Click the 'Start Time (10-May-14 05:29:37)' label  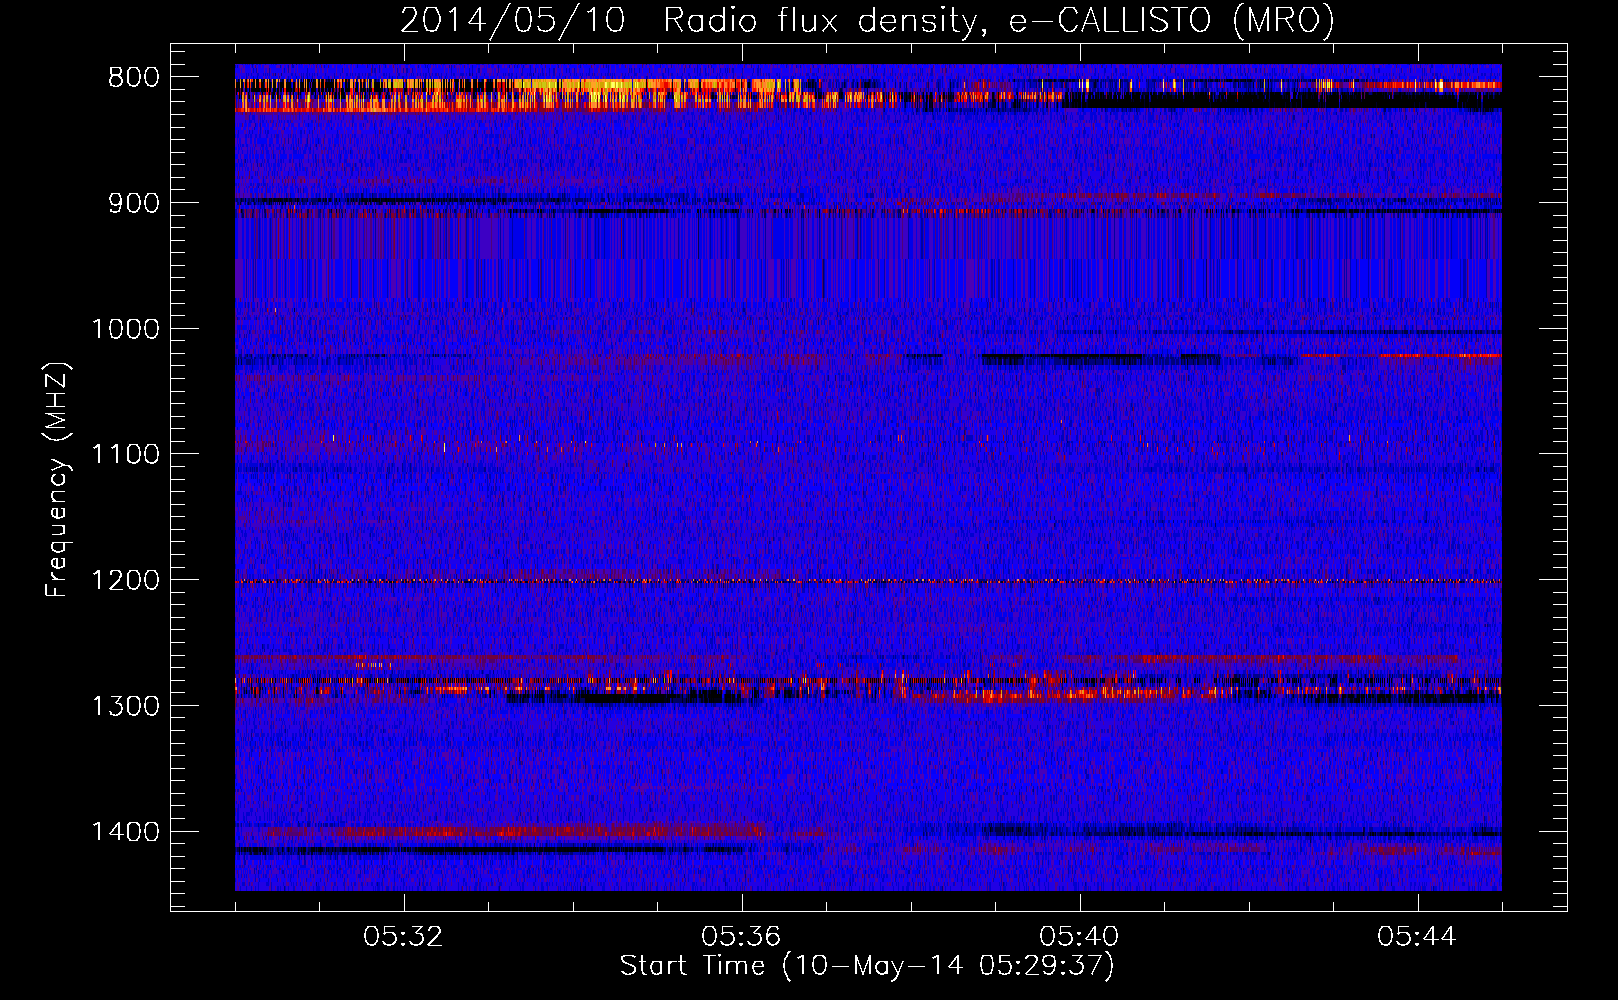867,966
